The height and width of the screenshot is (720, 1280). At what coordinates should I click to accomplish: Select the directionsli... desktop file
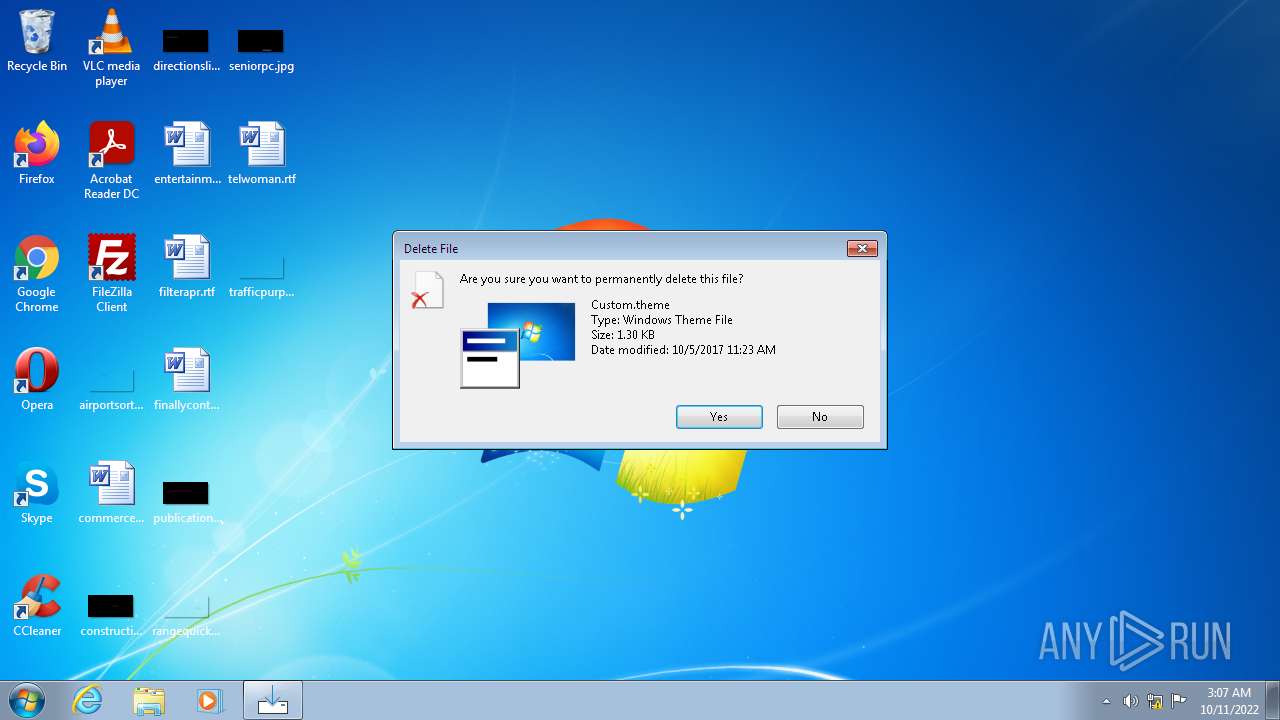186,51
